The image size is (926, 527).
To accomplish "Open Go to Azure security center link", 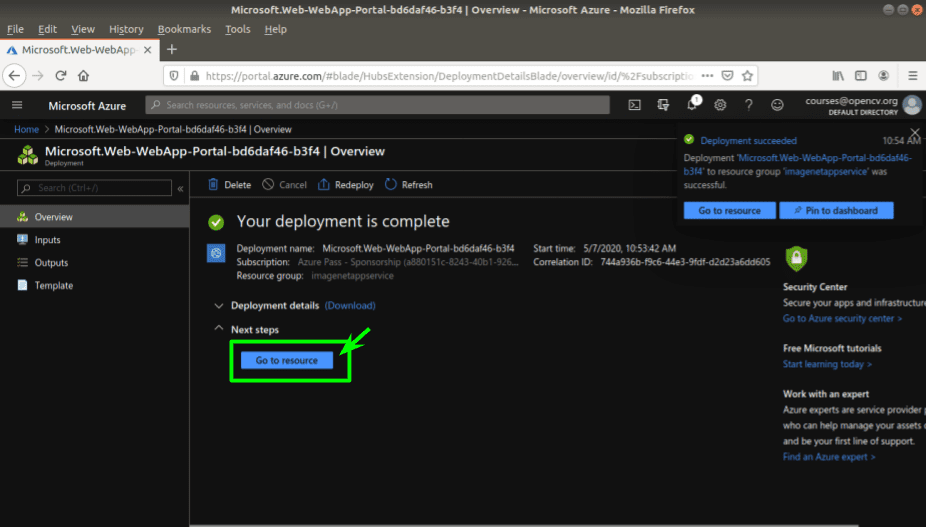I will 842,318.
